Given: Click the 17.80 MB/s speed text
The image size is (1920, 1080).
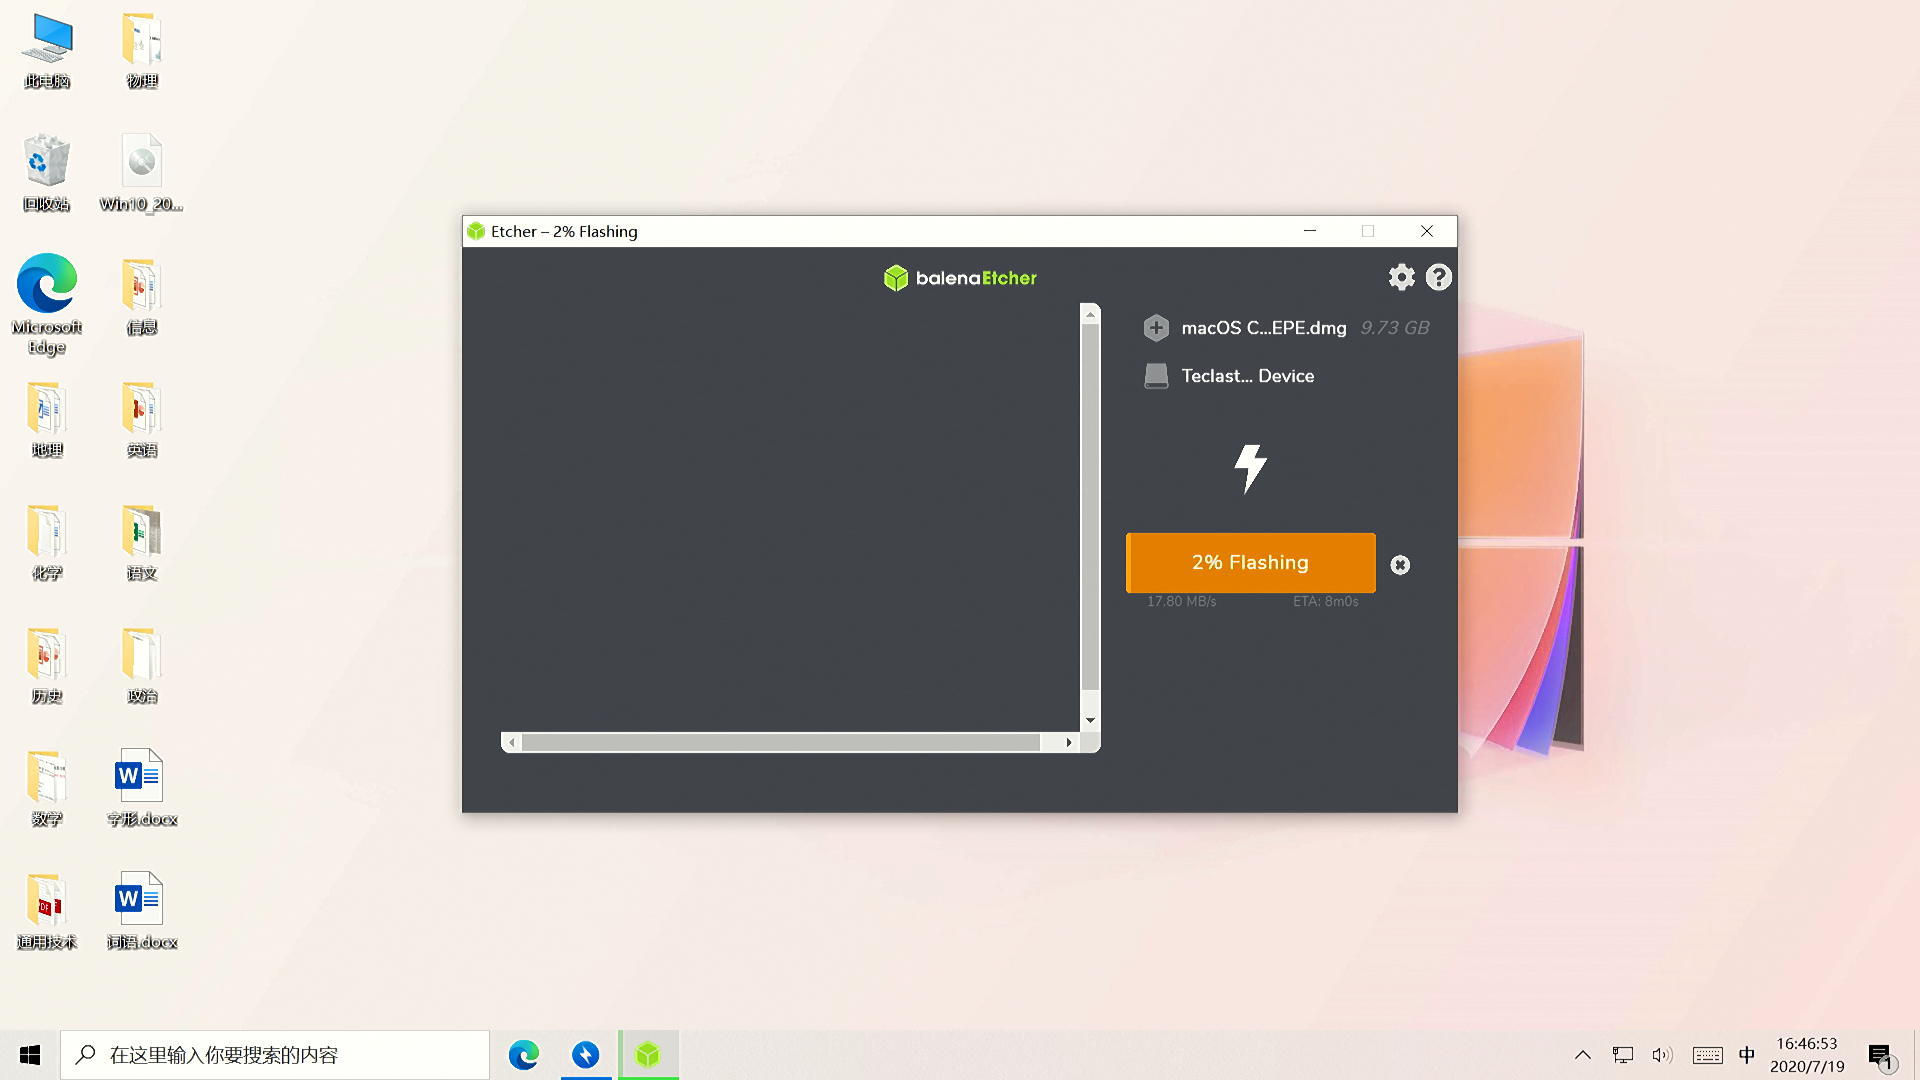Looking at the screenshot, I should click(x=1181, y=601).
